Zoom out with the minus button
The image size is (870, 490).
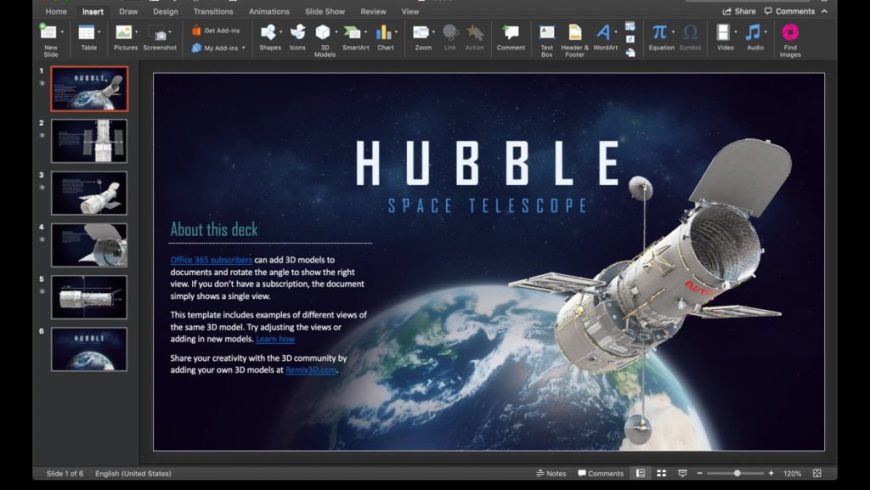(700, 473)
